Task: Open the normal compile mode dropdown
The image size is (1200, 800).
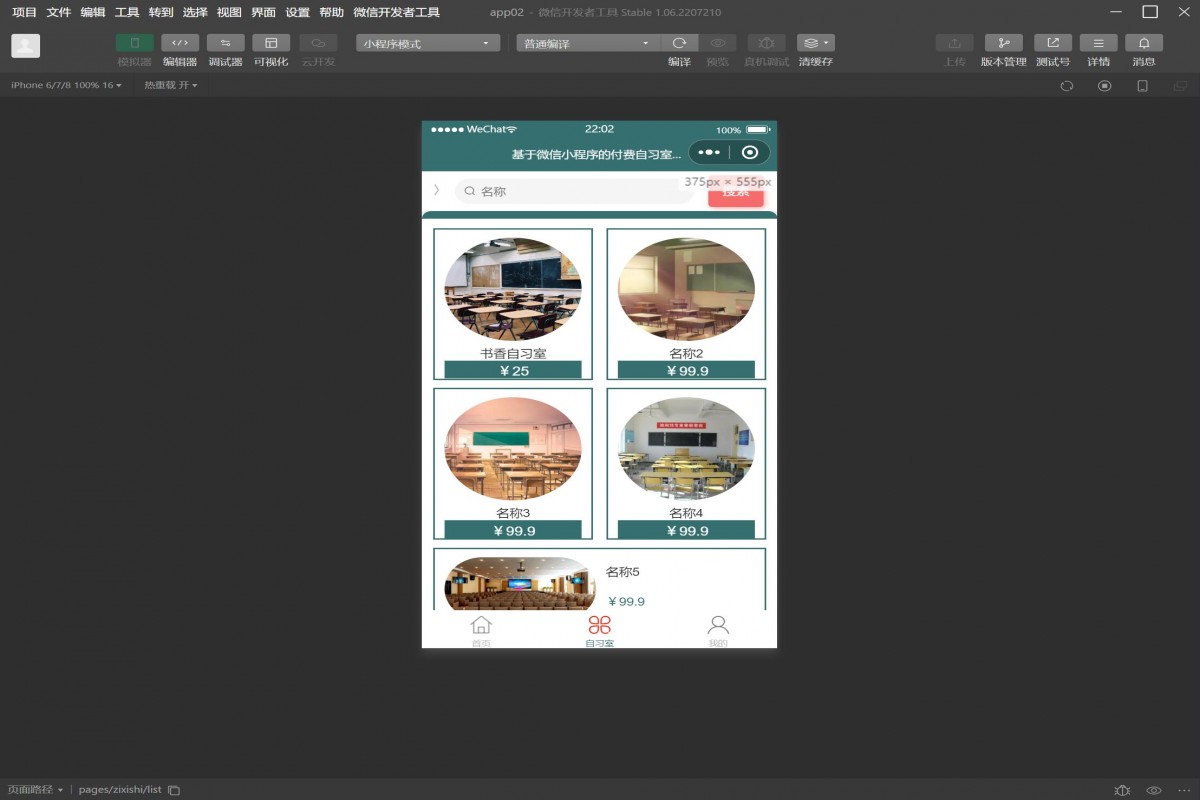Action: [588, 43]
